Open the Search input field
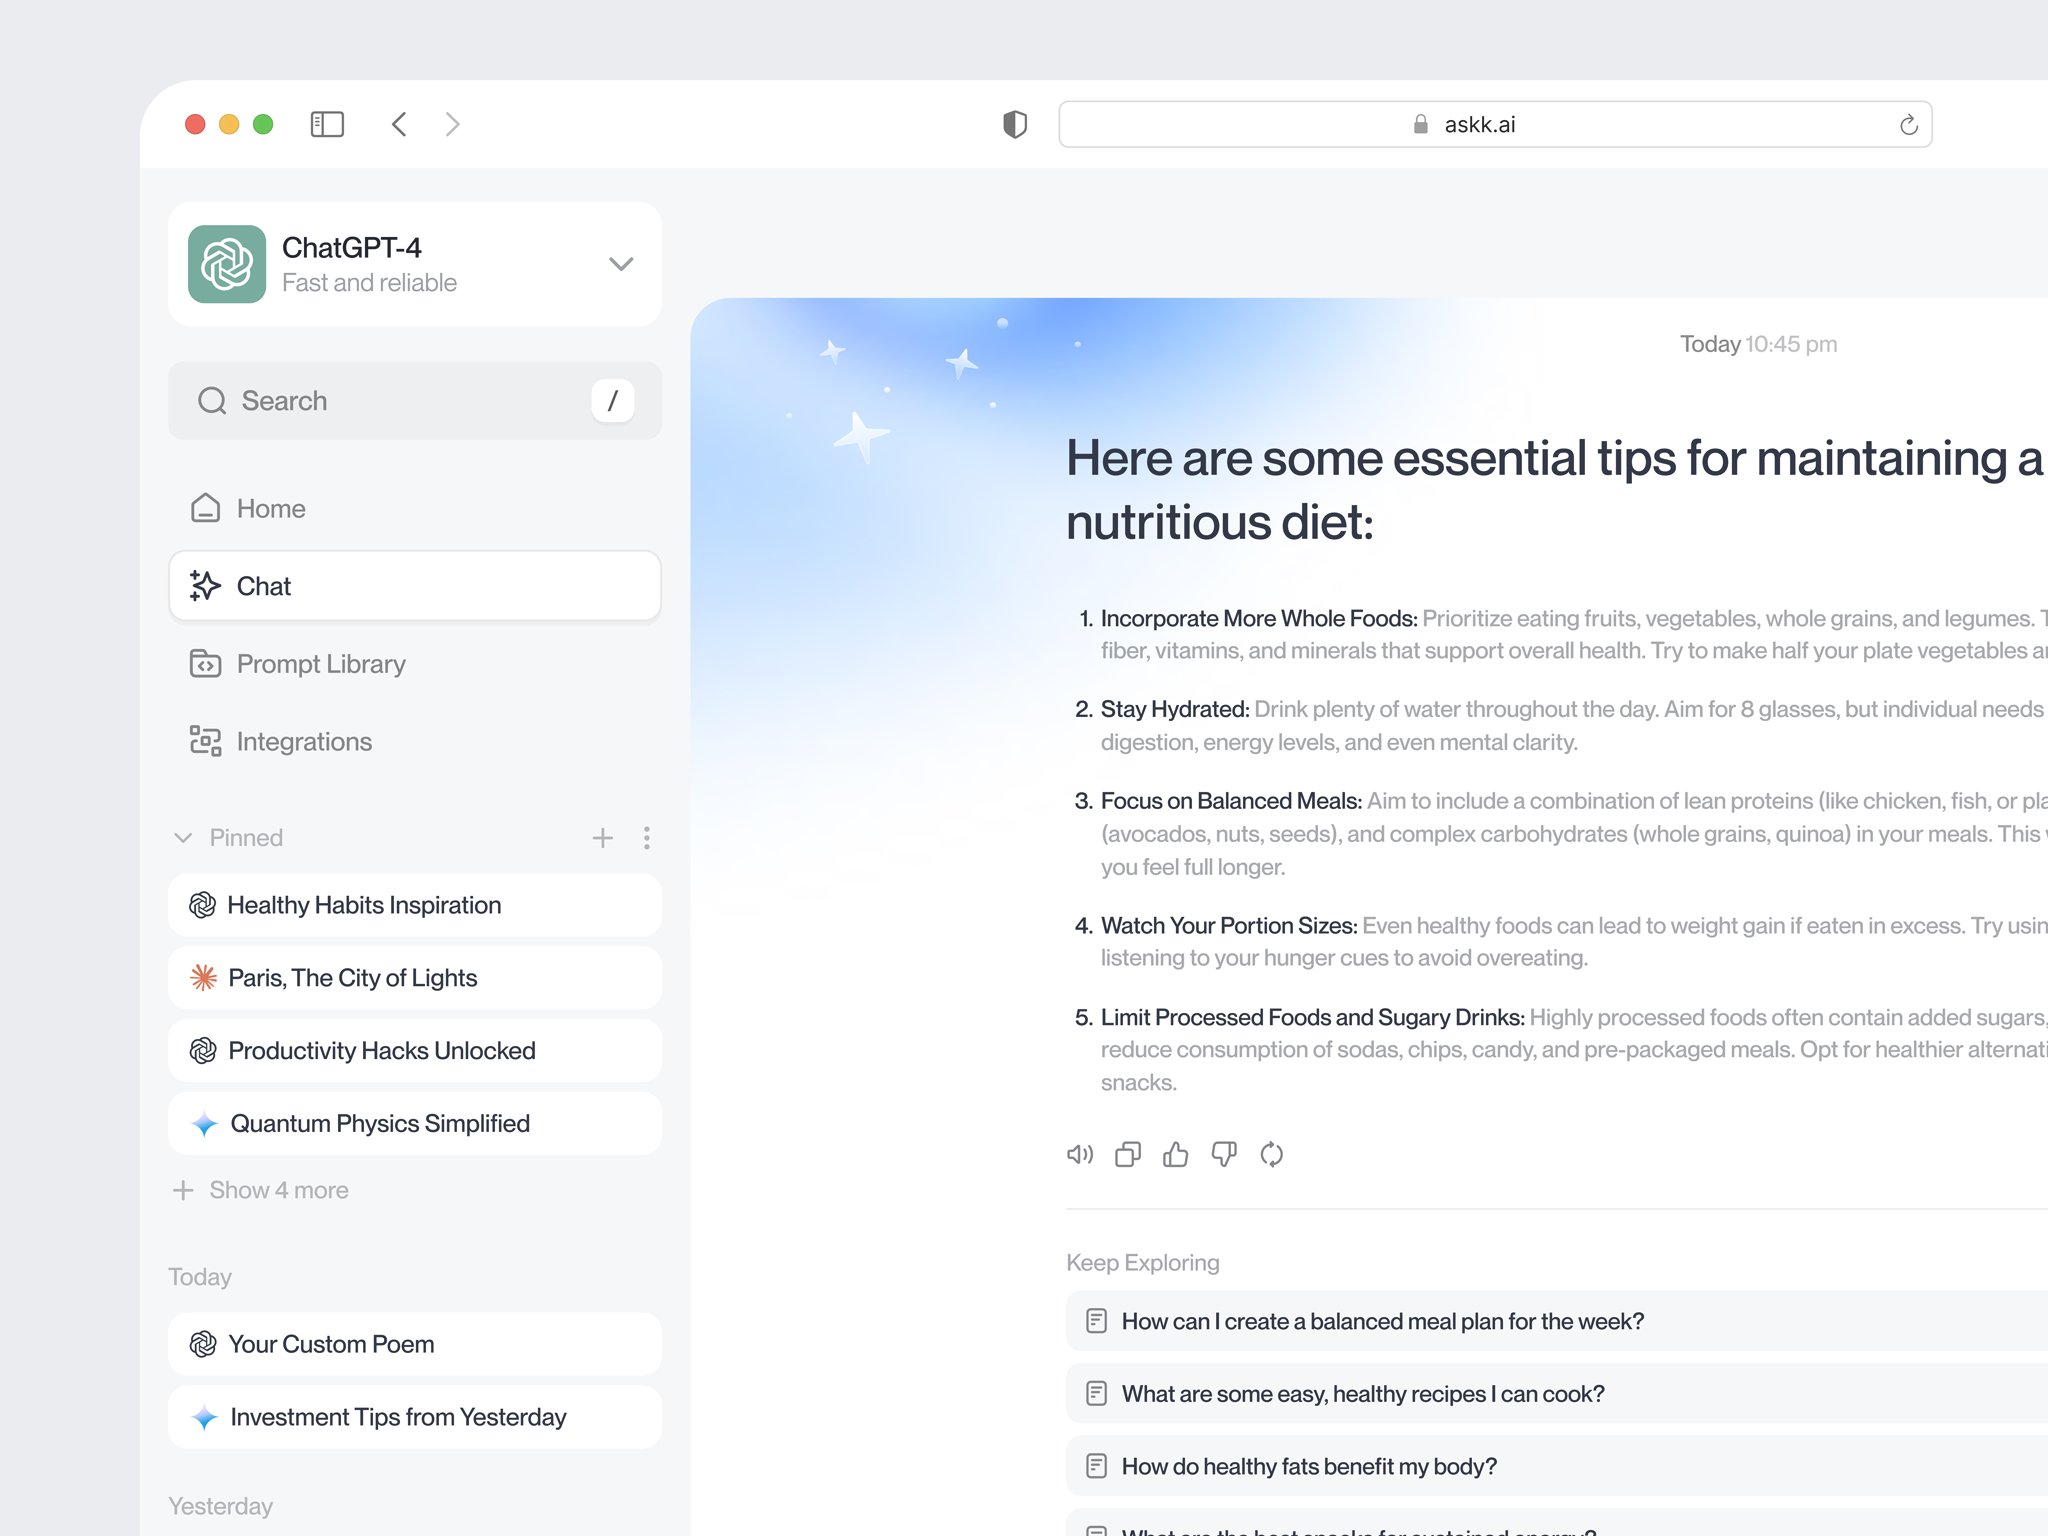Screen dimensions: 2048x1536 (x=413, y=400)
